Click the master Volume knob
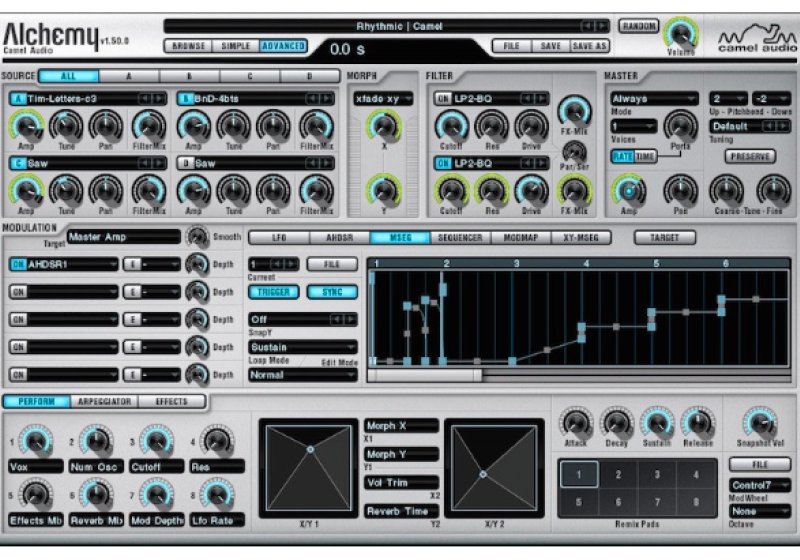 click(681, 33)
